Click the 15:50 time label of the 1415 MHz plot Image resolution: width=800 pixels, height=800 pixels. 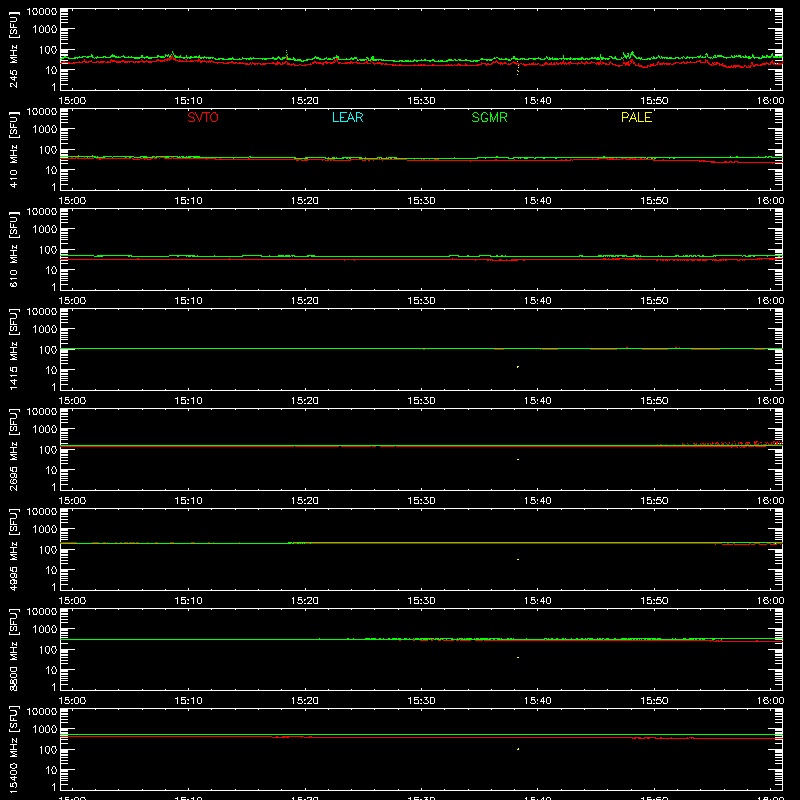pos(654,401)
